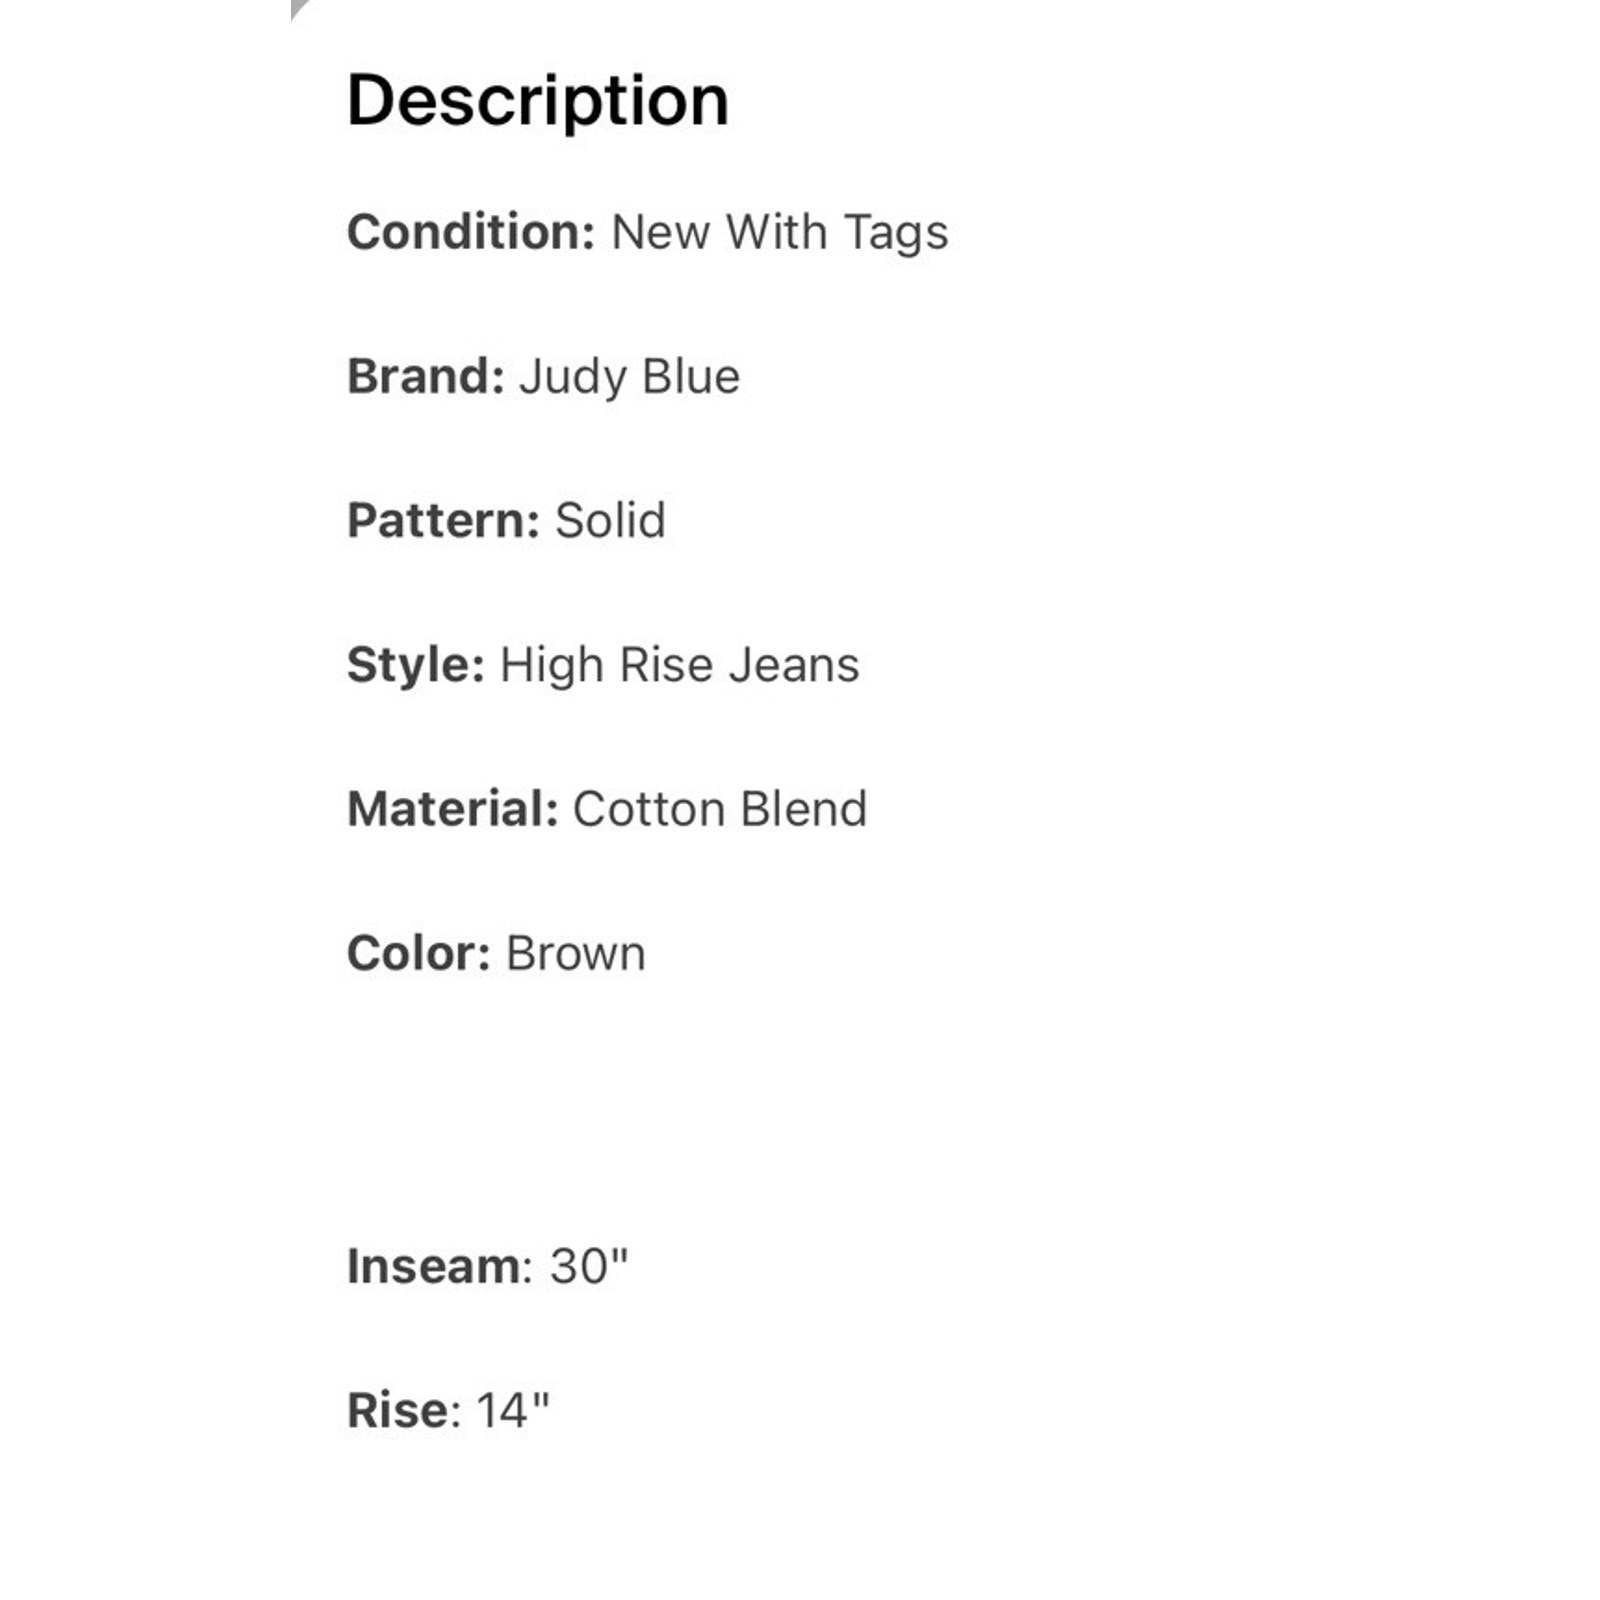Select the bold Material label
The image size is (1600, 1600).
point(452,809)
